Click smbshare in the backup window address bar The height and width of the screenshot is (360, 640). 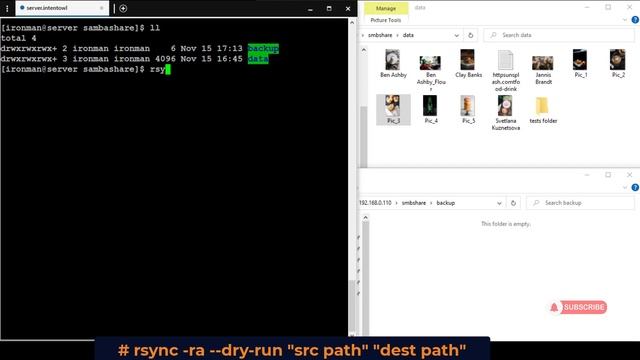(x=413, y=203)
